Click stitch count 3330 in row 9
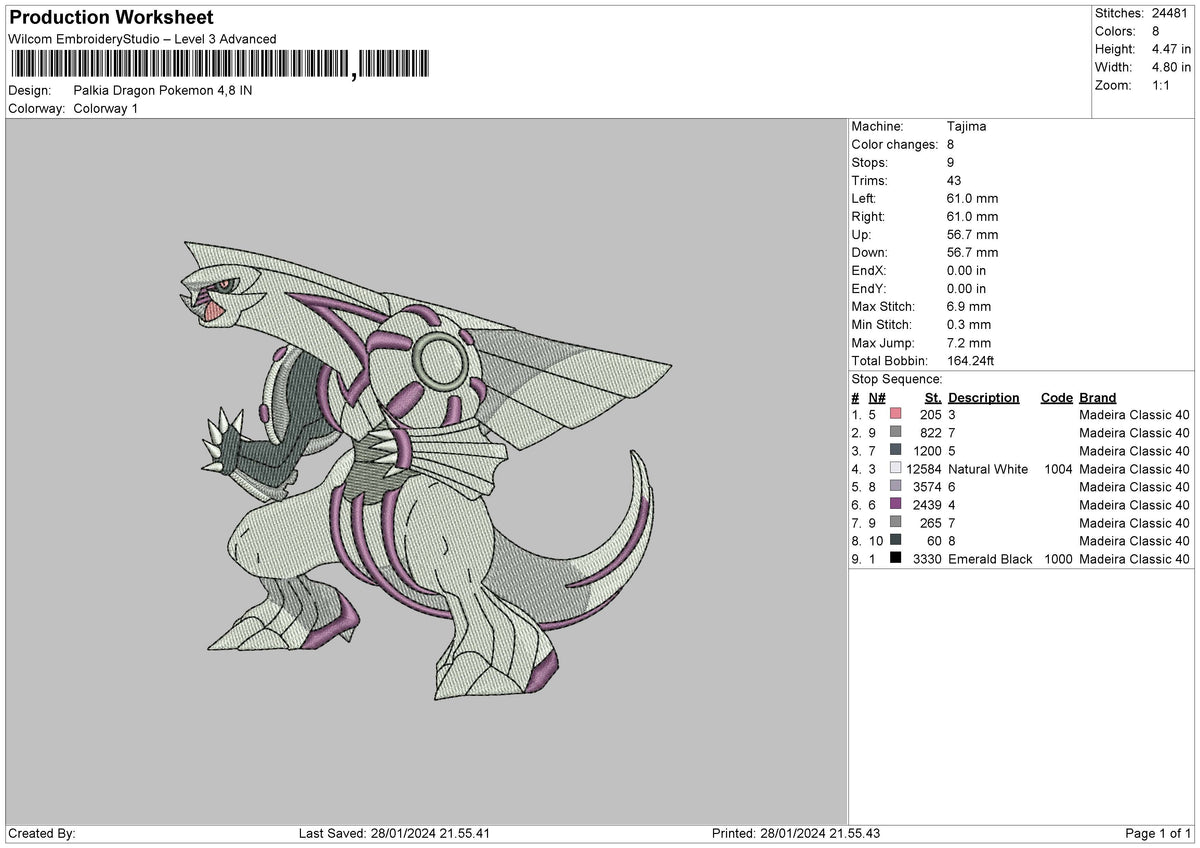Screen dimensions: 1200x848 [928, 559]
